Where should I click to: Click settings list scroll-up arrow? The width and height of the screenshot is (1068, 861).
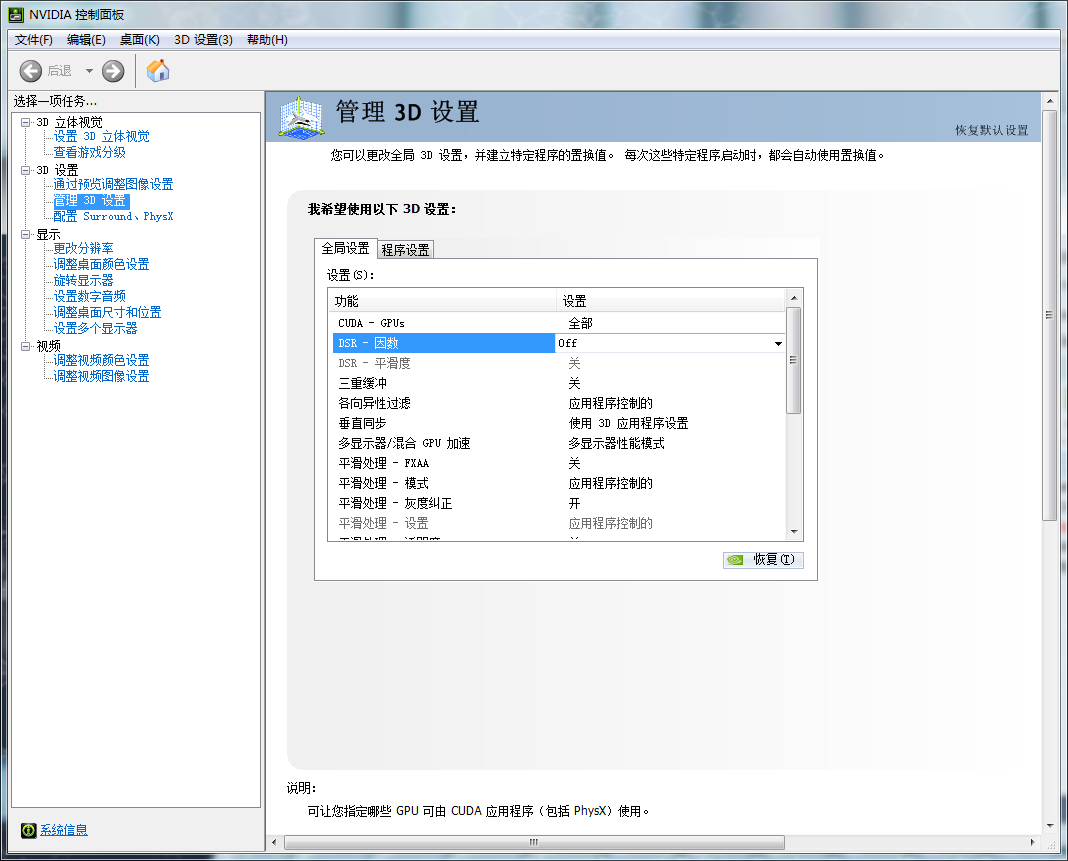click(794, 298)
